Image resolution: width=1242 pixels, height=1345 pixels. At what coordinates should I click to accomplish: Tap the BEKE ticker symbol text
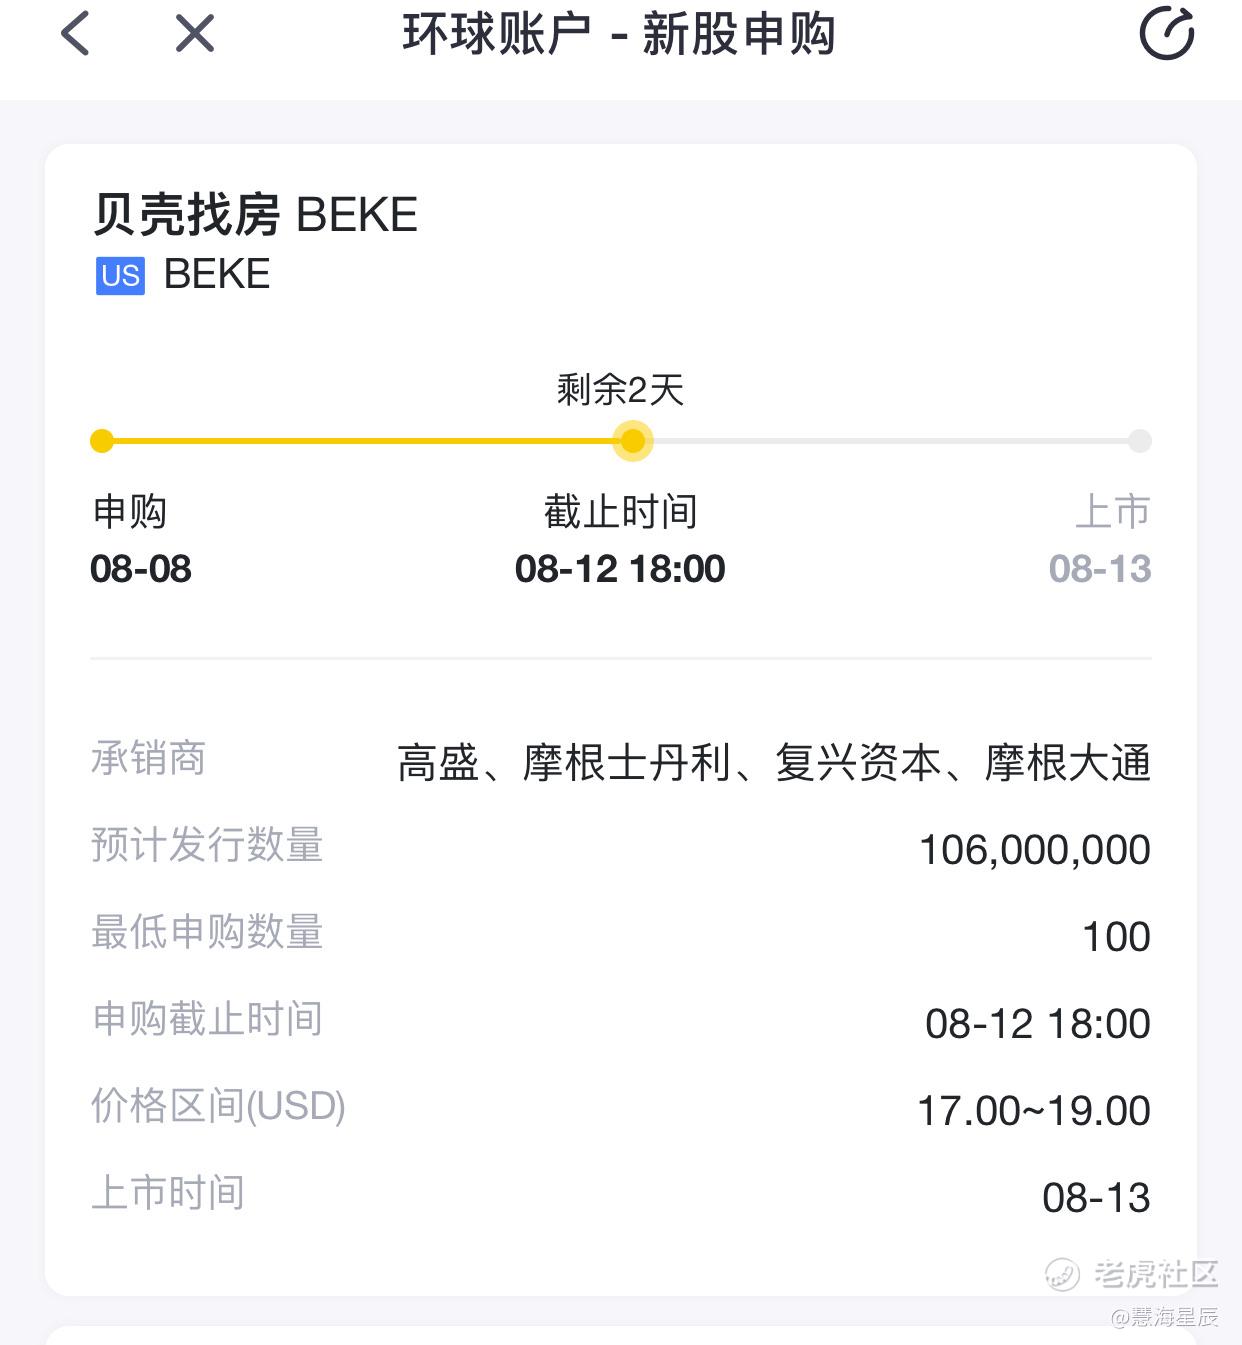[217, 274]
